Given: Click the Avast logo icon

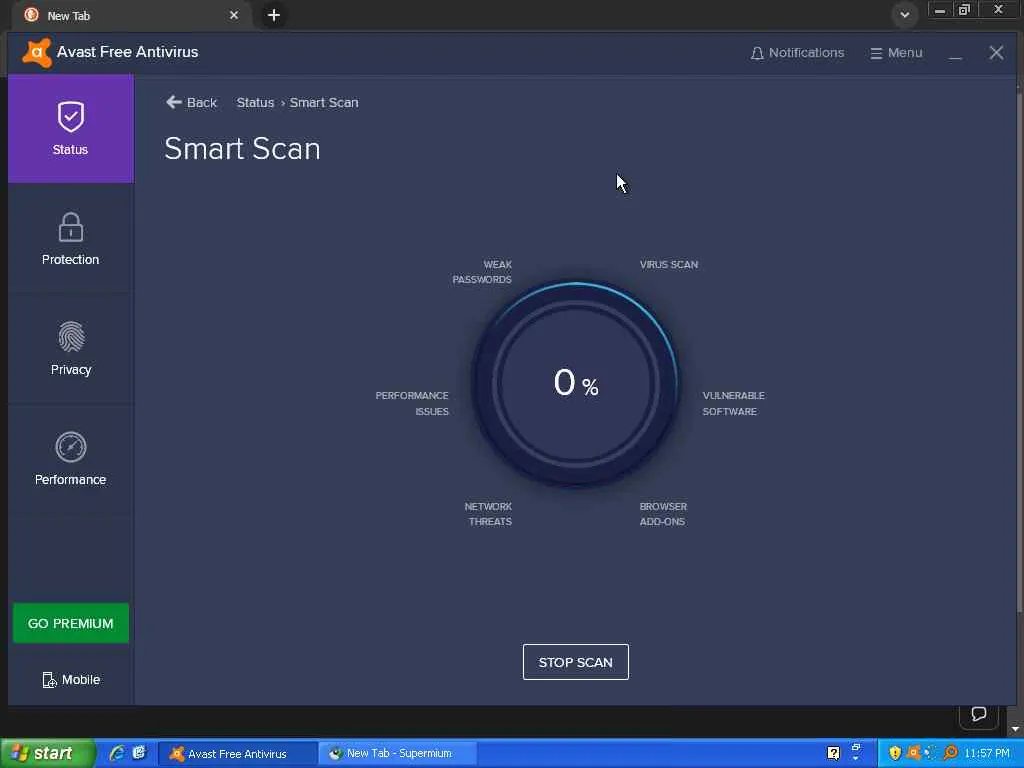Looking at the screenshot, I should [x=37, y=52].
